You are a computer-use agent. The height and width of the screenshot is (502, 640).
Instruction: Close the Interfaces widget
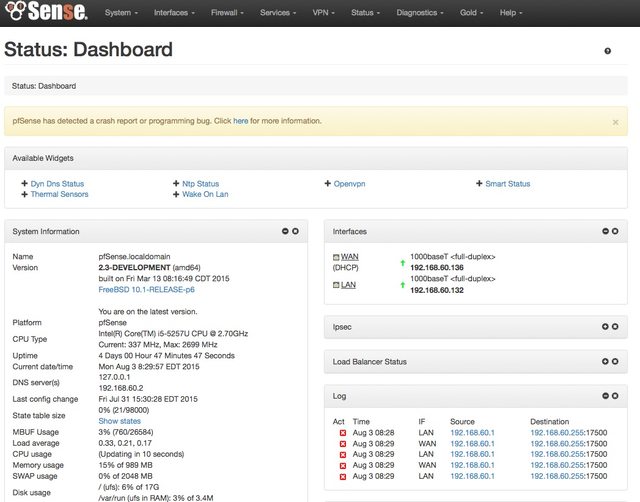click(x=614, y=231)
